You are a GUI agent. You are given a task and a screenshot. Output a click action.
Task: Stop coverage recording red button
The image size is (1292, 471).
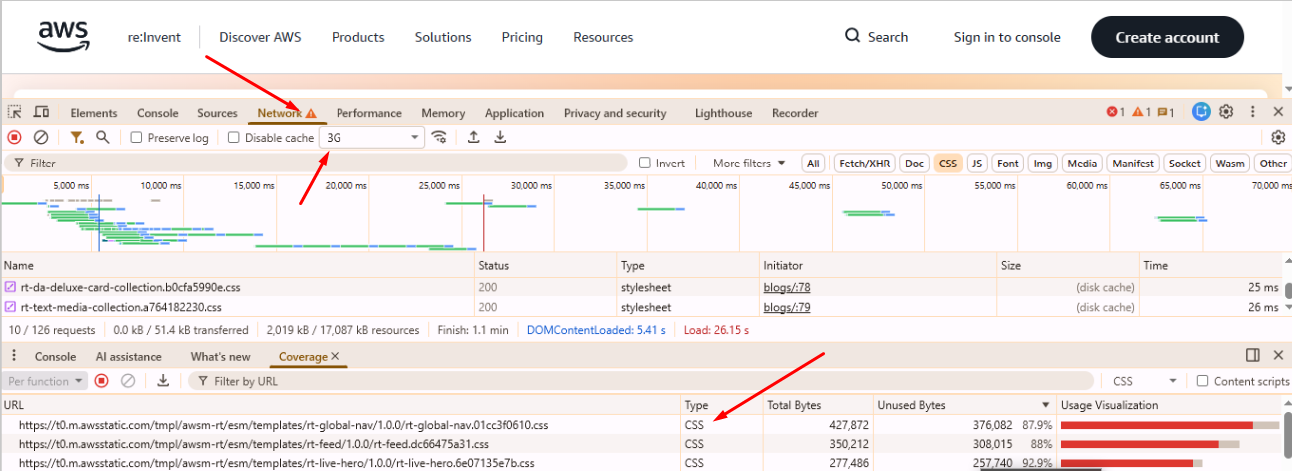pos(101,381)
